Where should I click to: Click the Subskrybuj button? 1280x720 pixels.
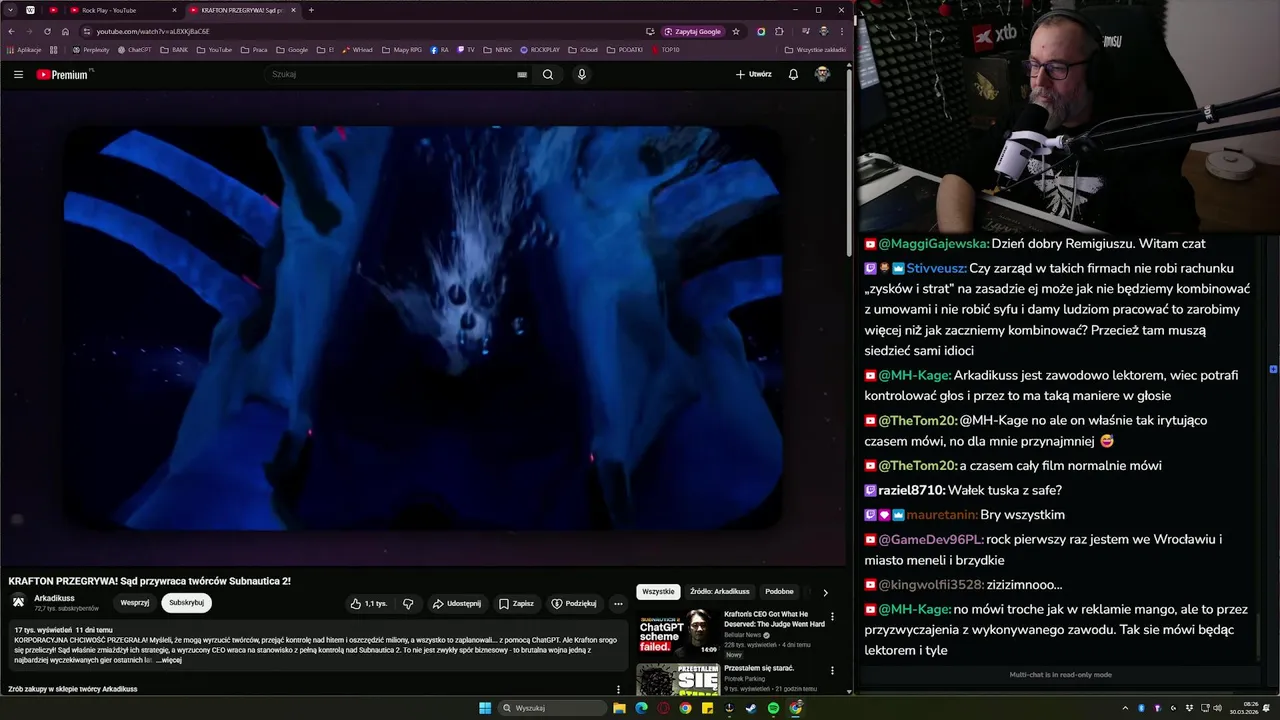pyautogui.click(x=186, y=603)
